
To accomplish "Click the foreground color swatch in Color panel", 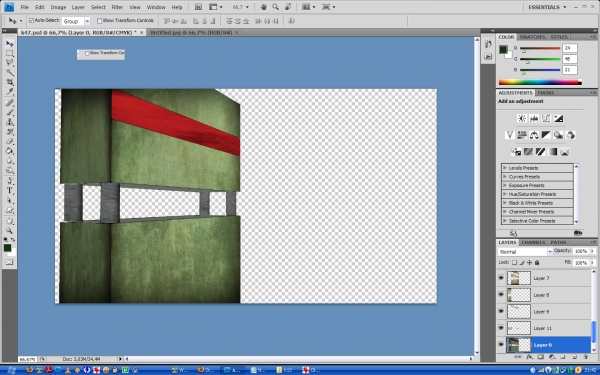I will pos(503,49).
